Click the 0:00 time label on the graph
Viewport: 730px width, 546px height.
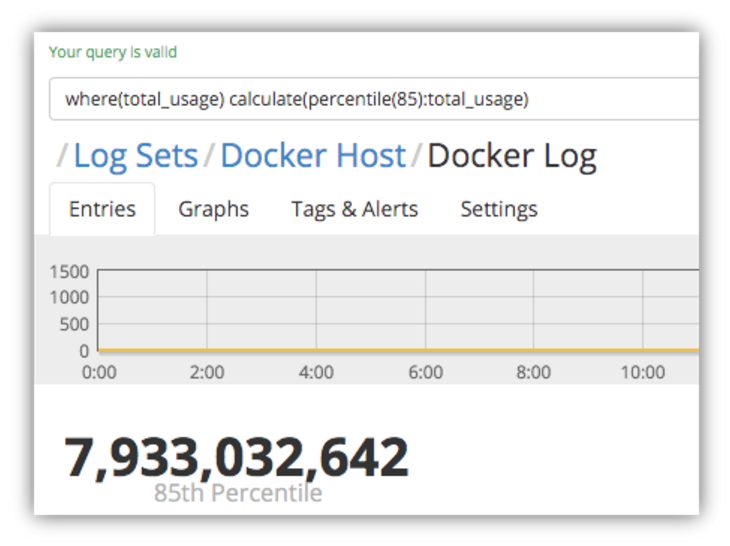click(98, 372)
